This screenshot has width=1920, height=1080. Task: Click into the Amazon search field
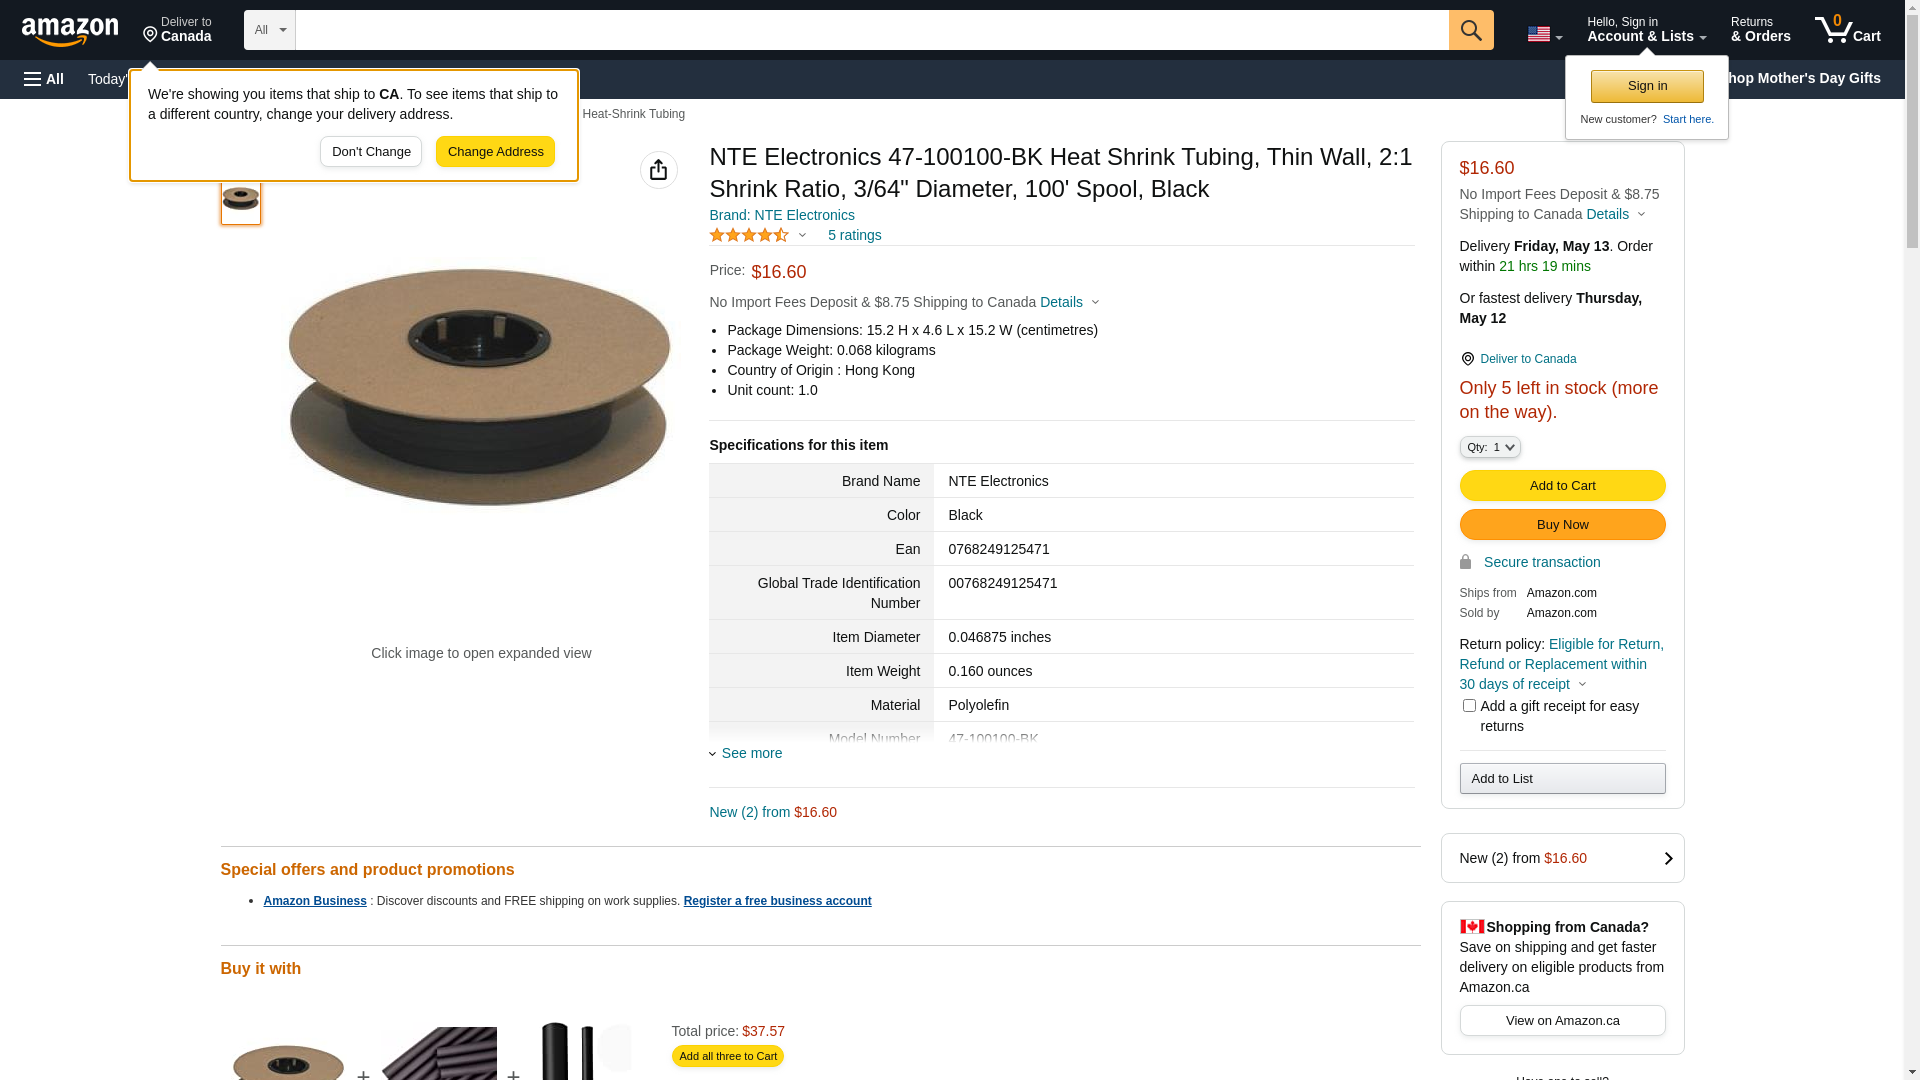[x=870, y=30]
